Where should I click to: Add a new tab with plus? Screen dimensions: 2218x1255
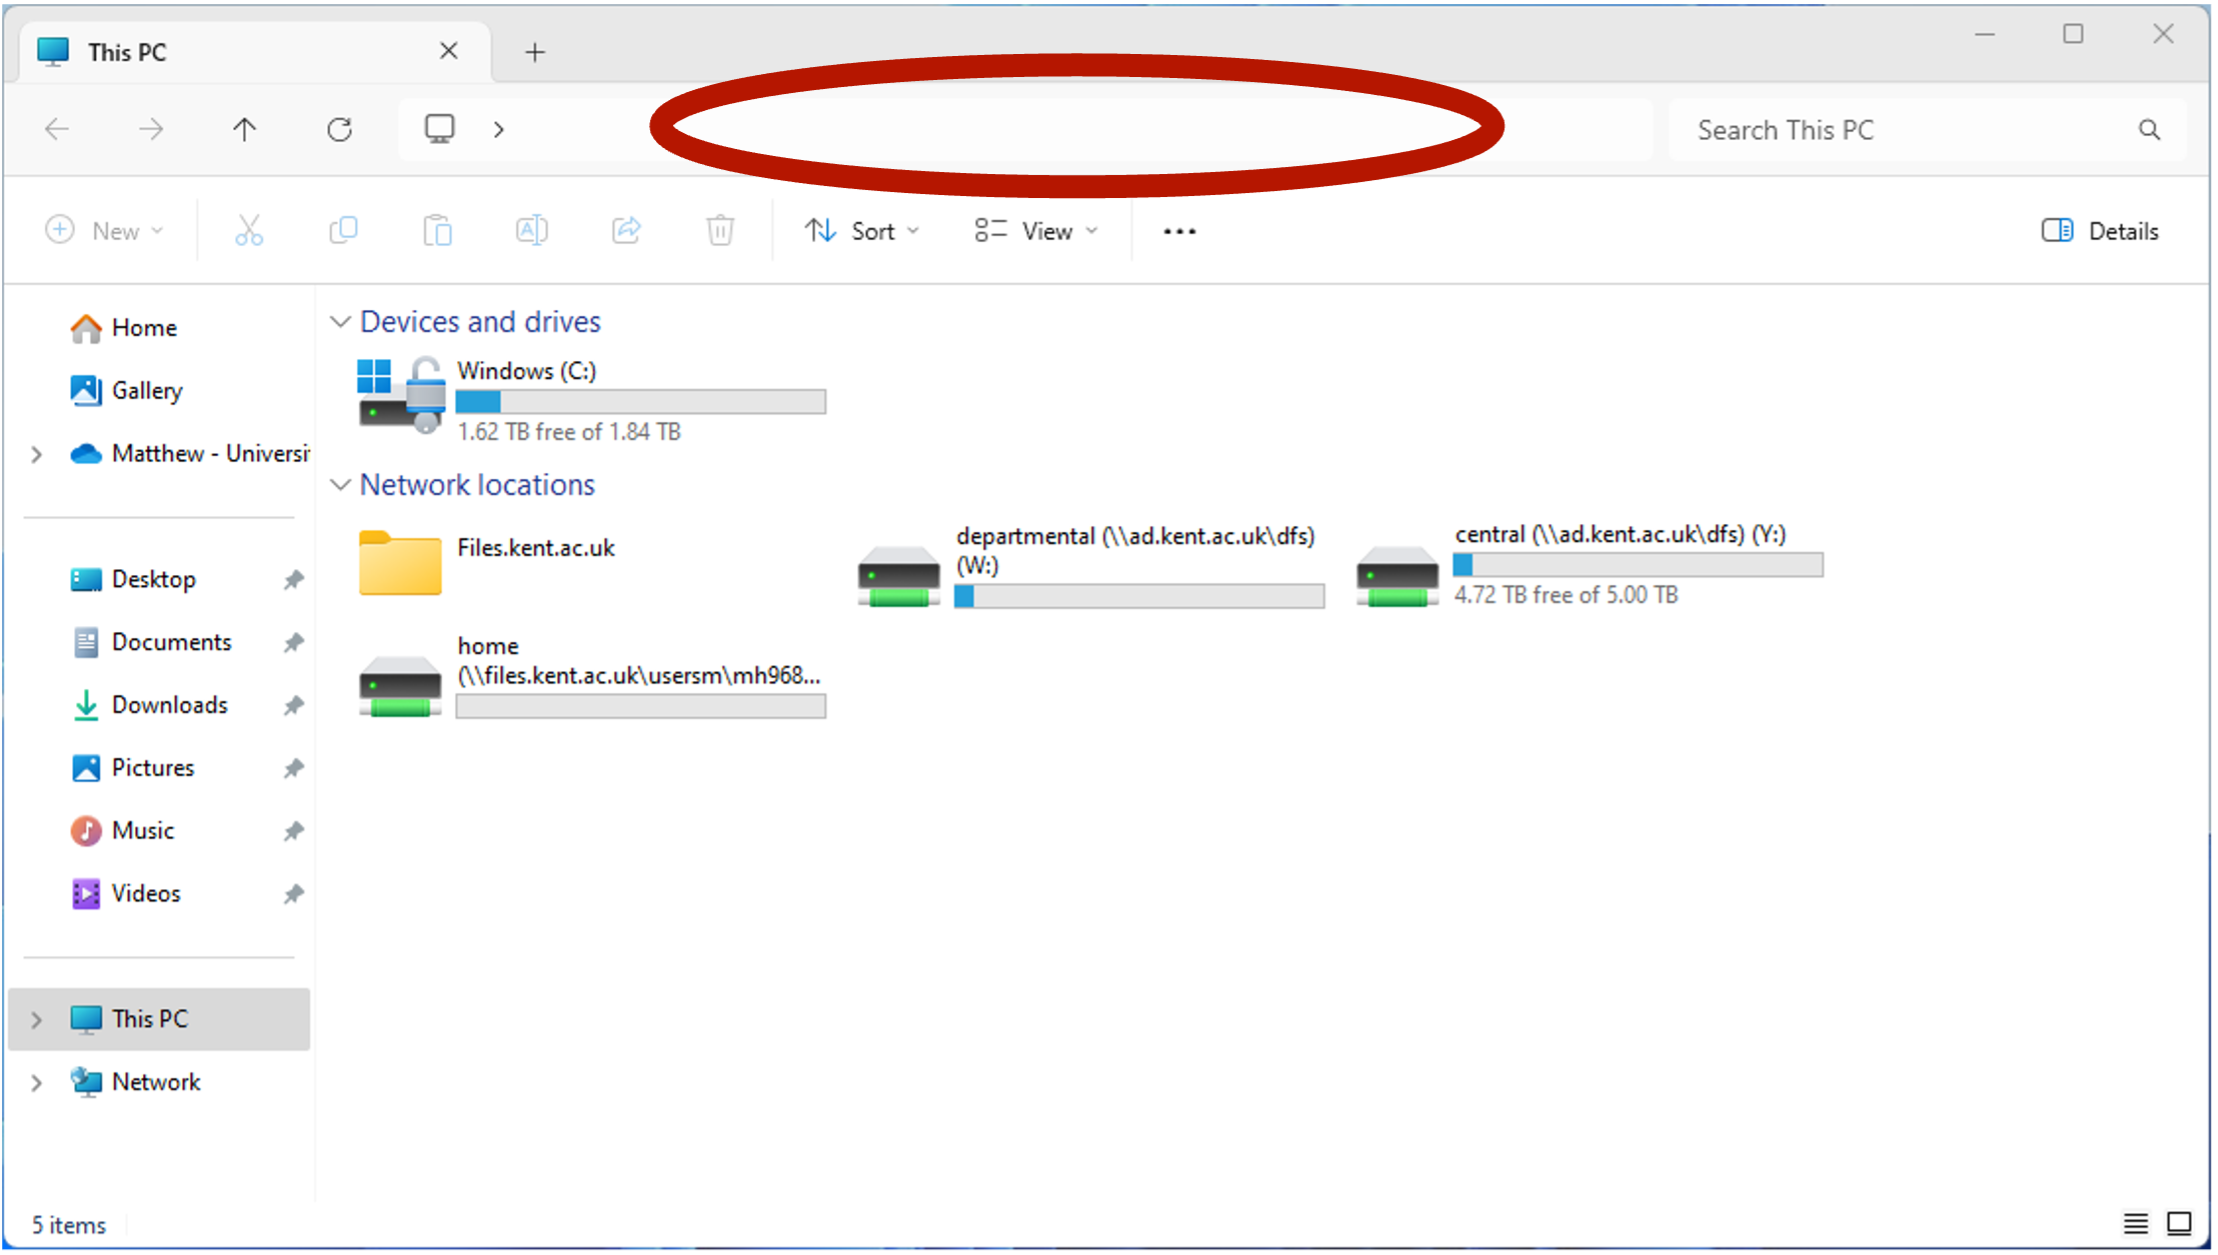[535, 52]
